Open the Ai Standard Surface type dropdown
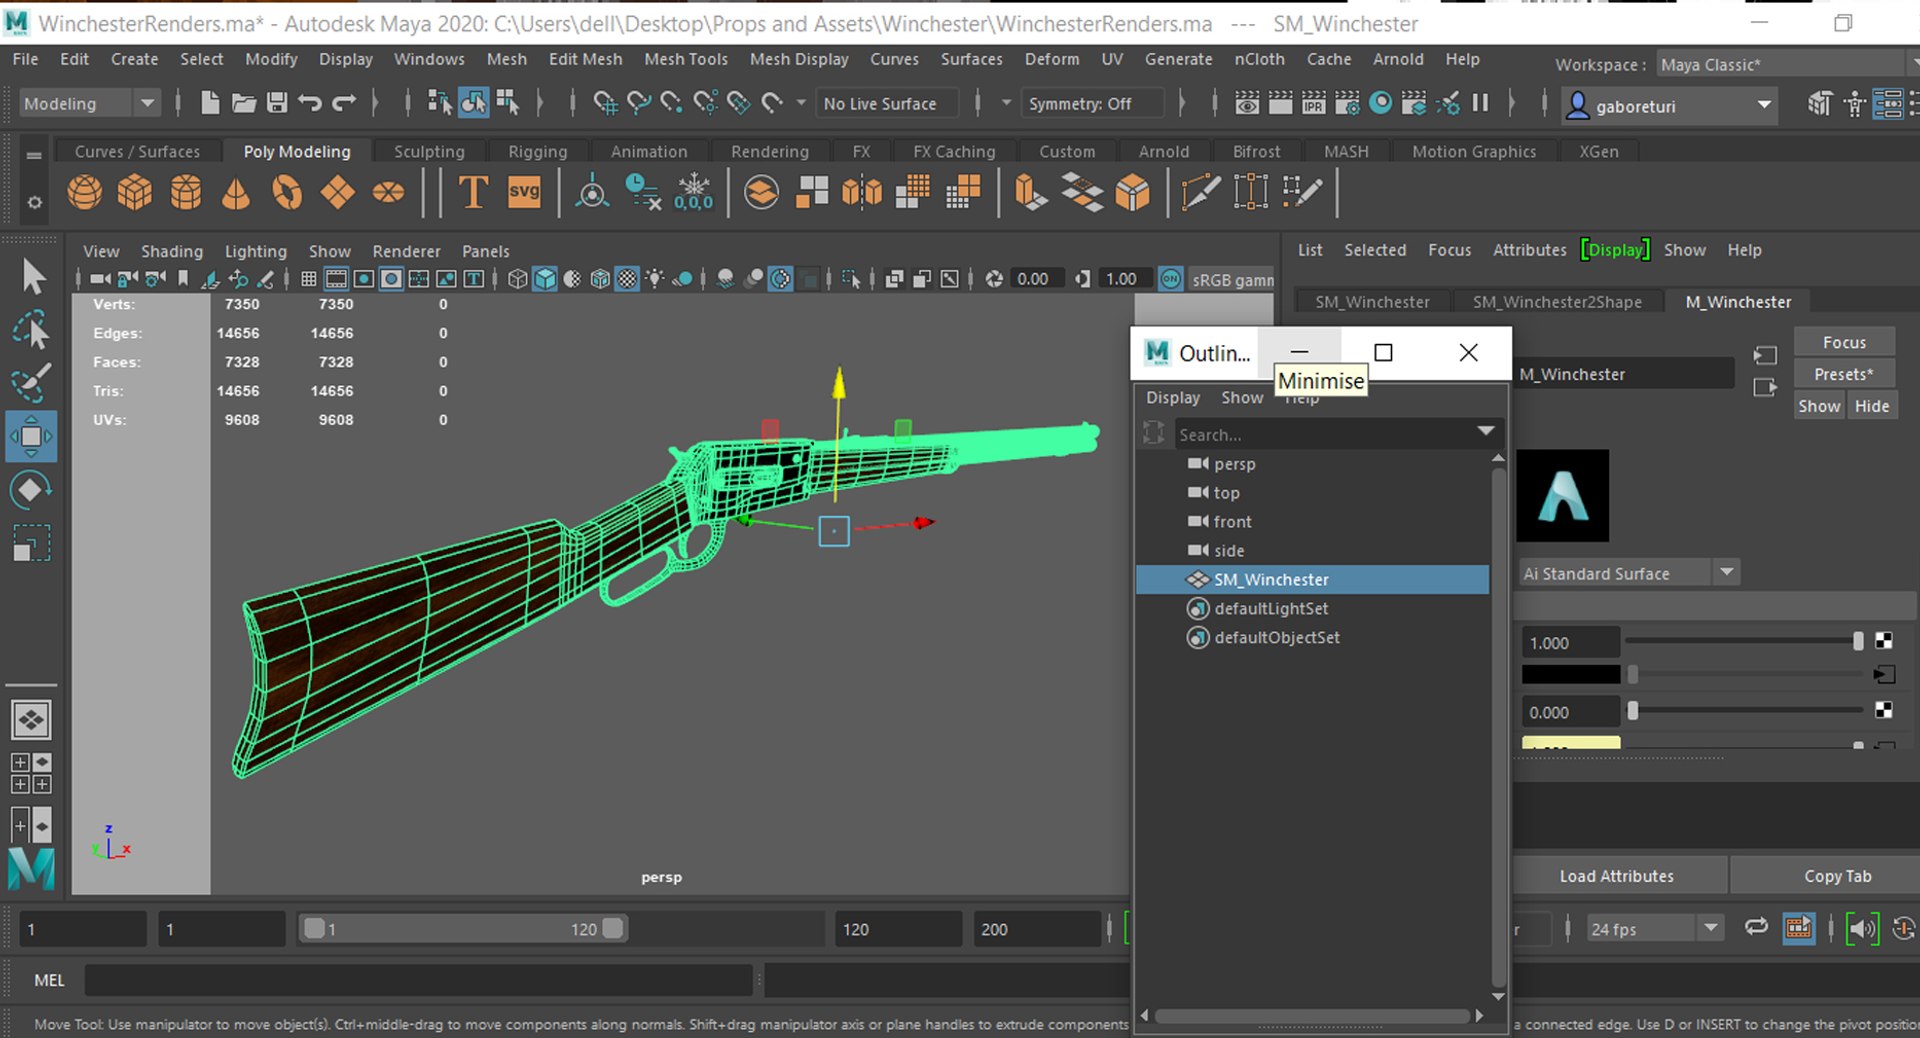The image size is (1920, 1038). click(x=1629, y=573)
